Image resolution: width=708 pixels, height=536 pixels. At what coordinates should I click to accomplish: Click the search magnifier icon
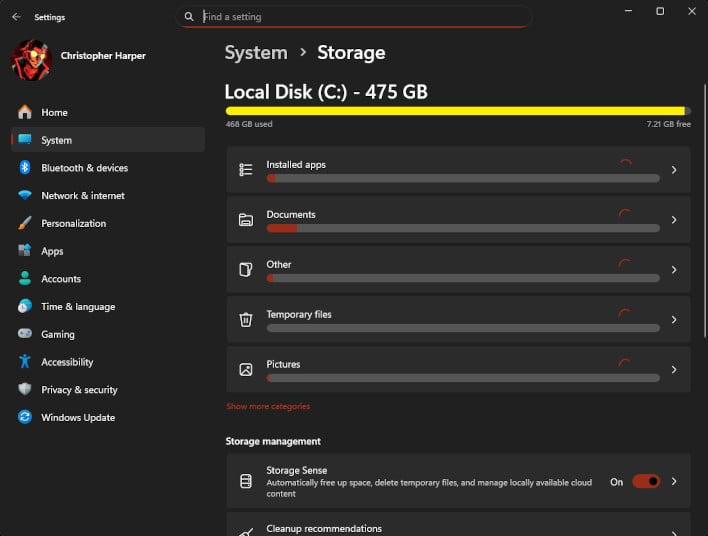(x=189, y=17)
